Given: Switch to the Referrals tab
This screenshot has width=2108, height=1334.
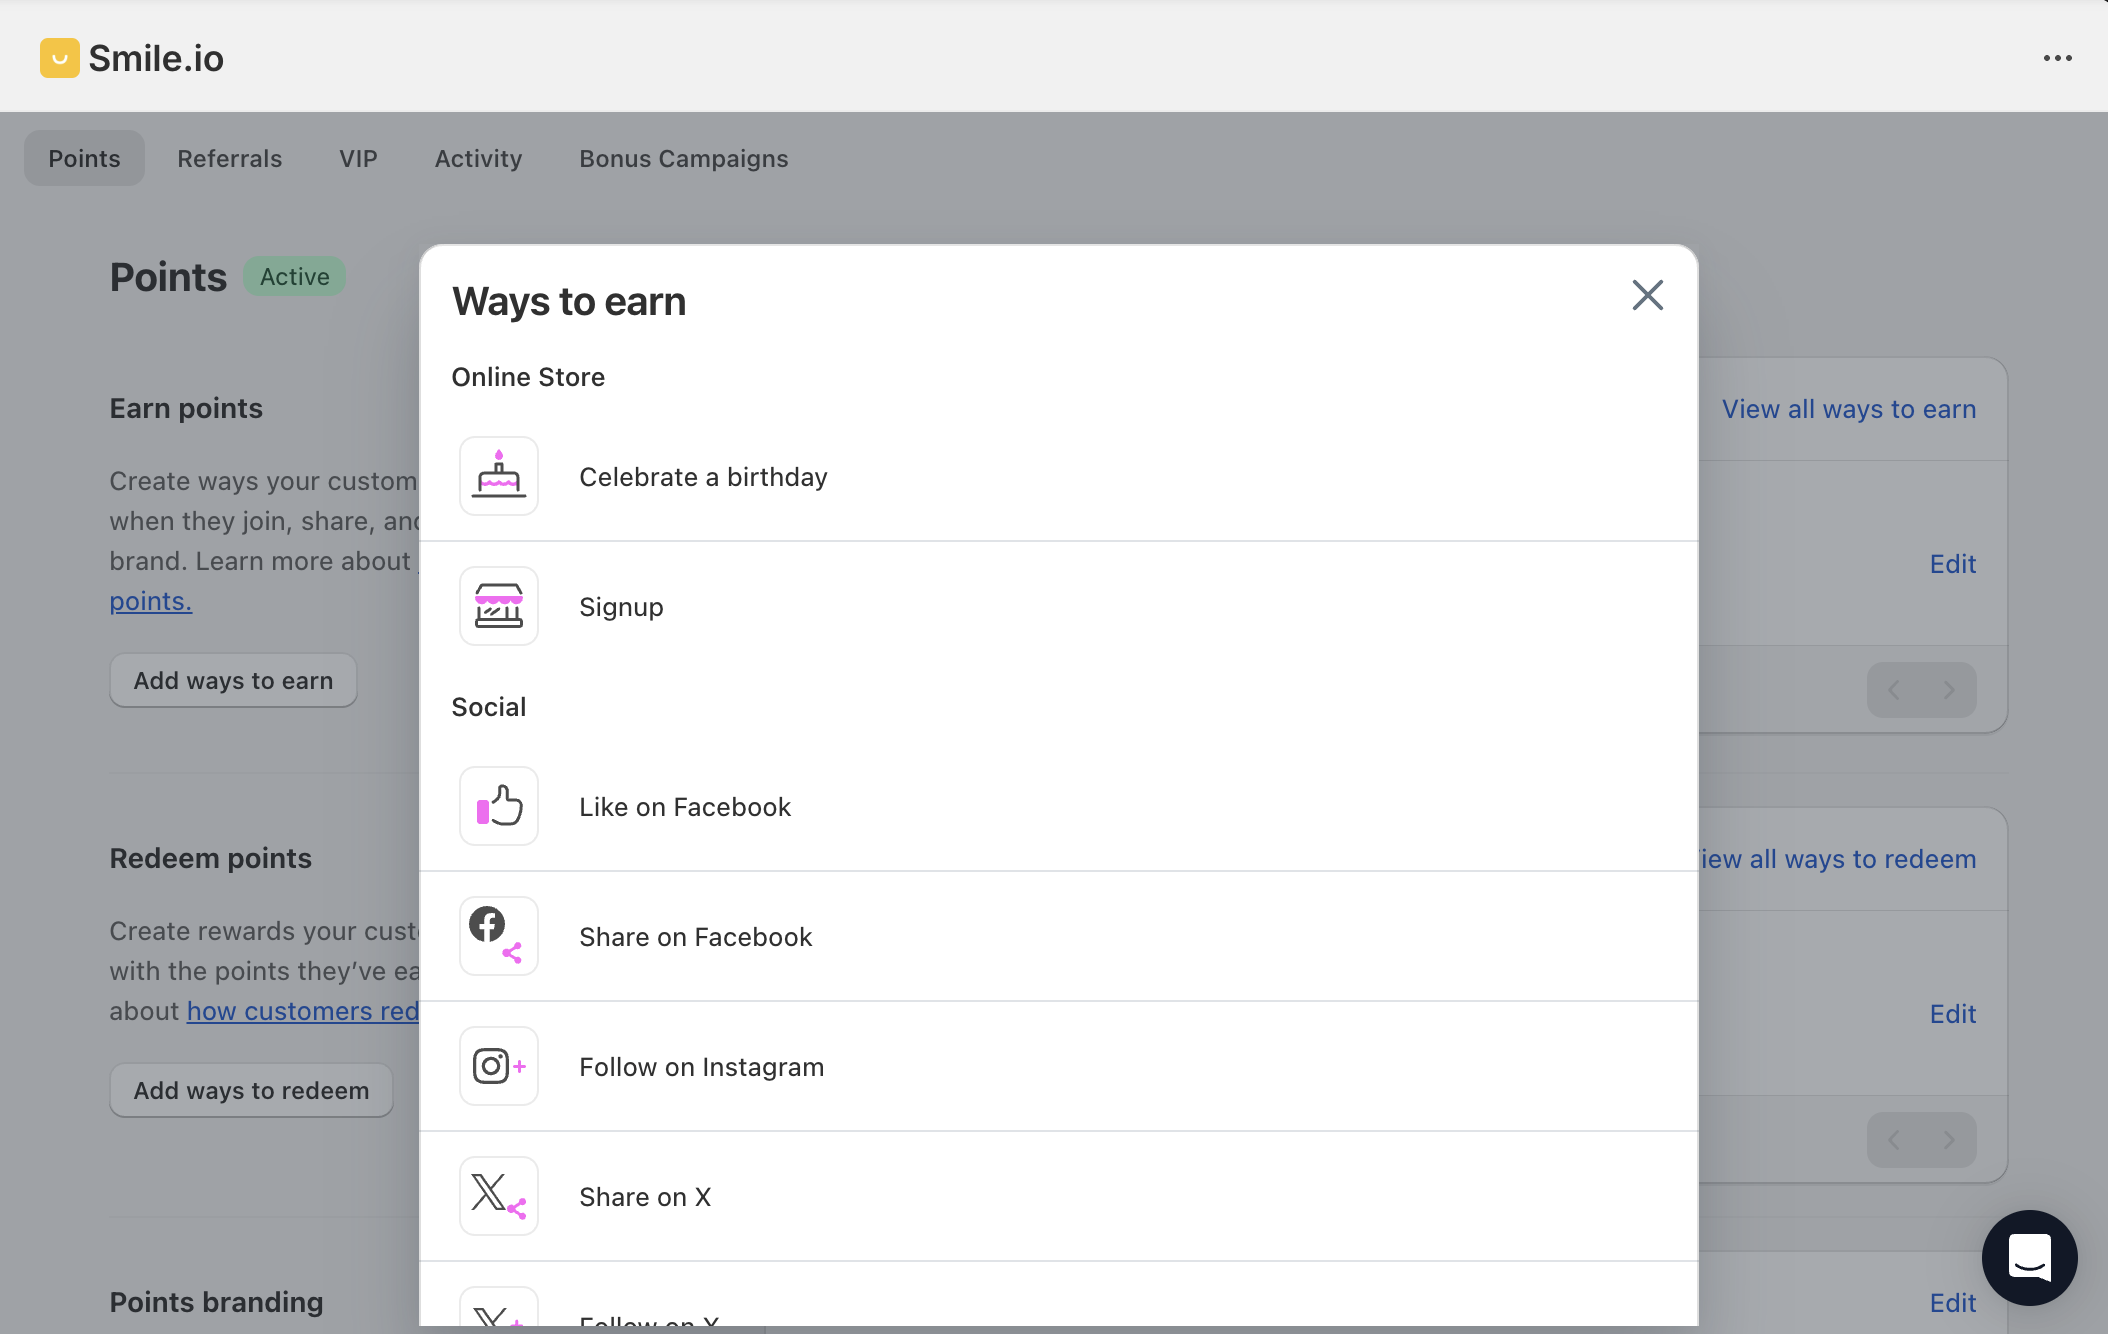Looking at the screenshot, I should click(229, 158).
